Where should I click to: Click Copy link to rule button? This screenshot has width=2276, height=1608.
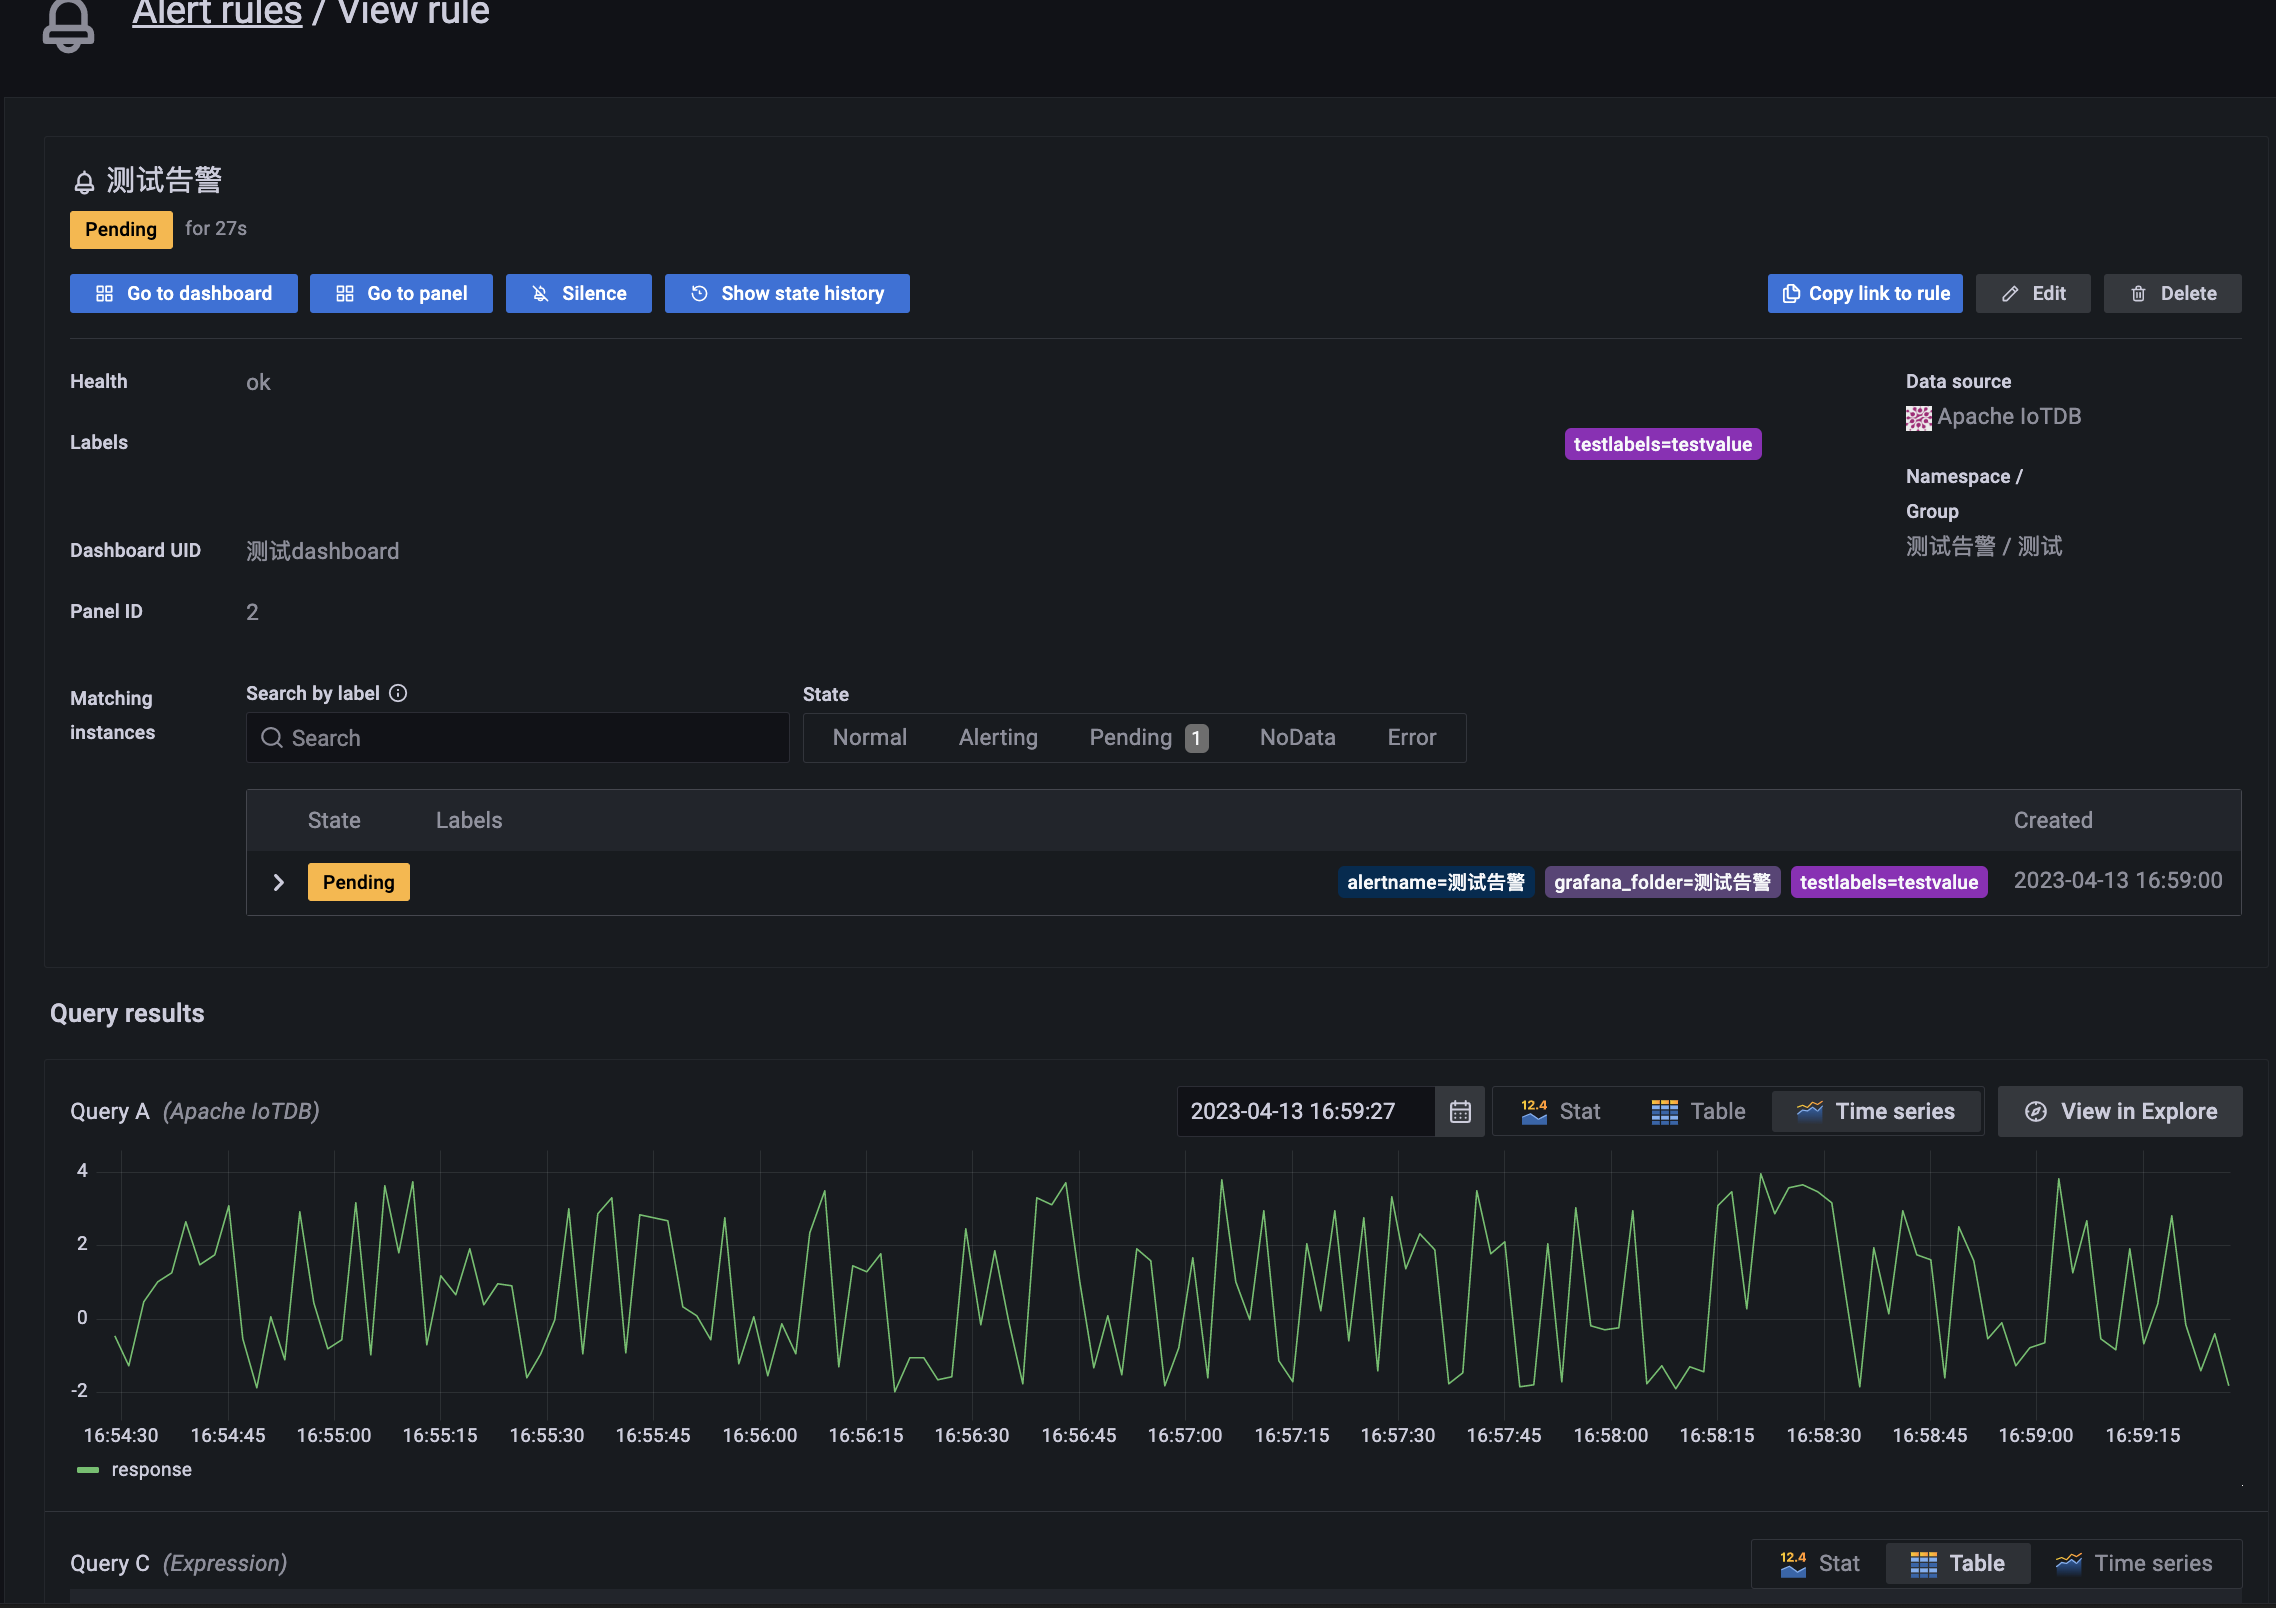(1864, 293)
